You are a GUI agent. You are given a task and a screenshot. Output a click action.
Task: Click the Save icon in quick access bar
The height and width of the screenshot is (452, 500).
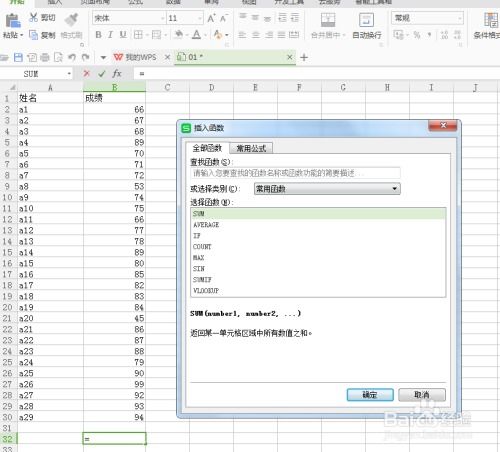[18, 57]
